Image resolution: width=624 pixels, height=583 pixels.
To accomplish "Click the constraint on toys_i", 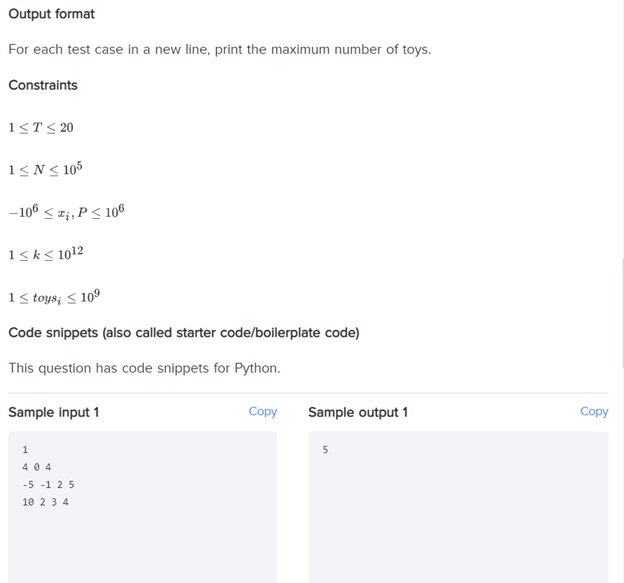I will 54,297.
